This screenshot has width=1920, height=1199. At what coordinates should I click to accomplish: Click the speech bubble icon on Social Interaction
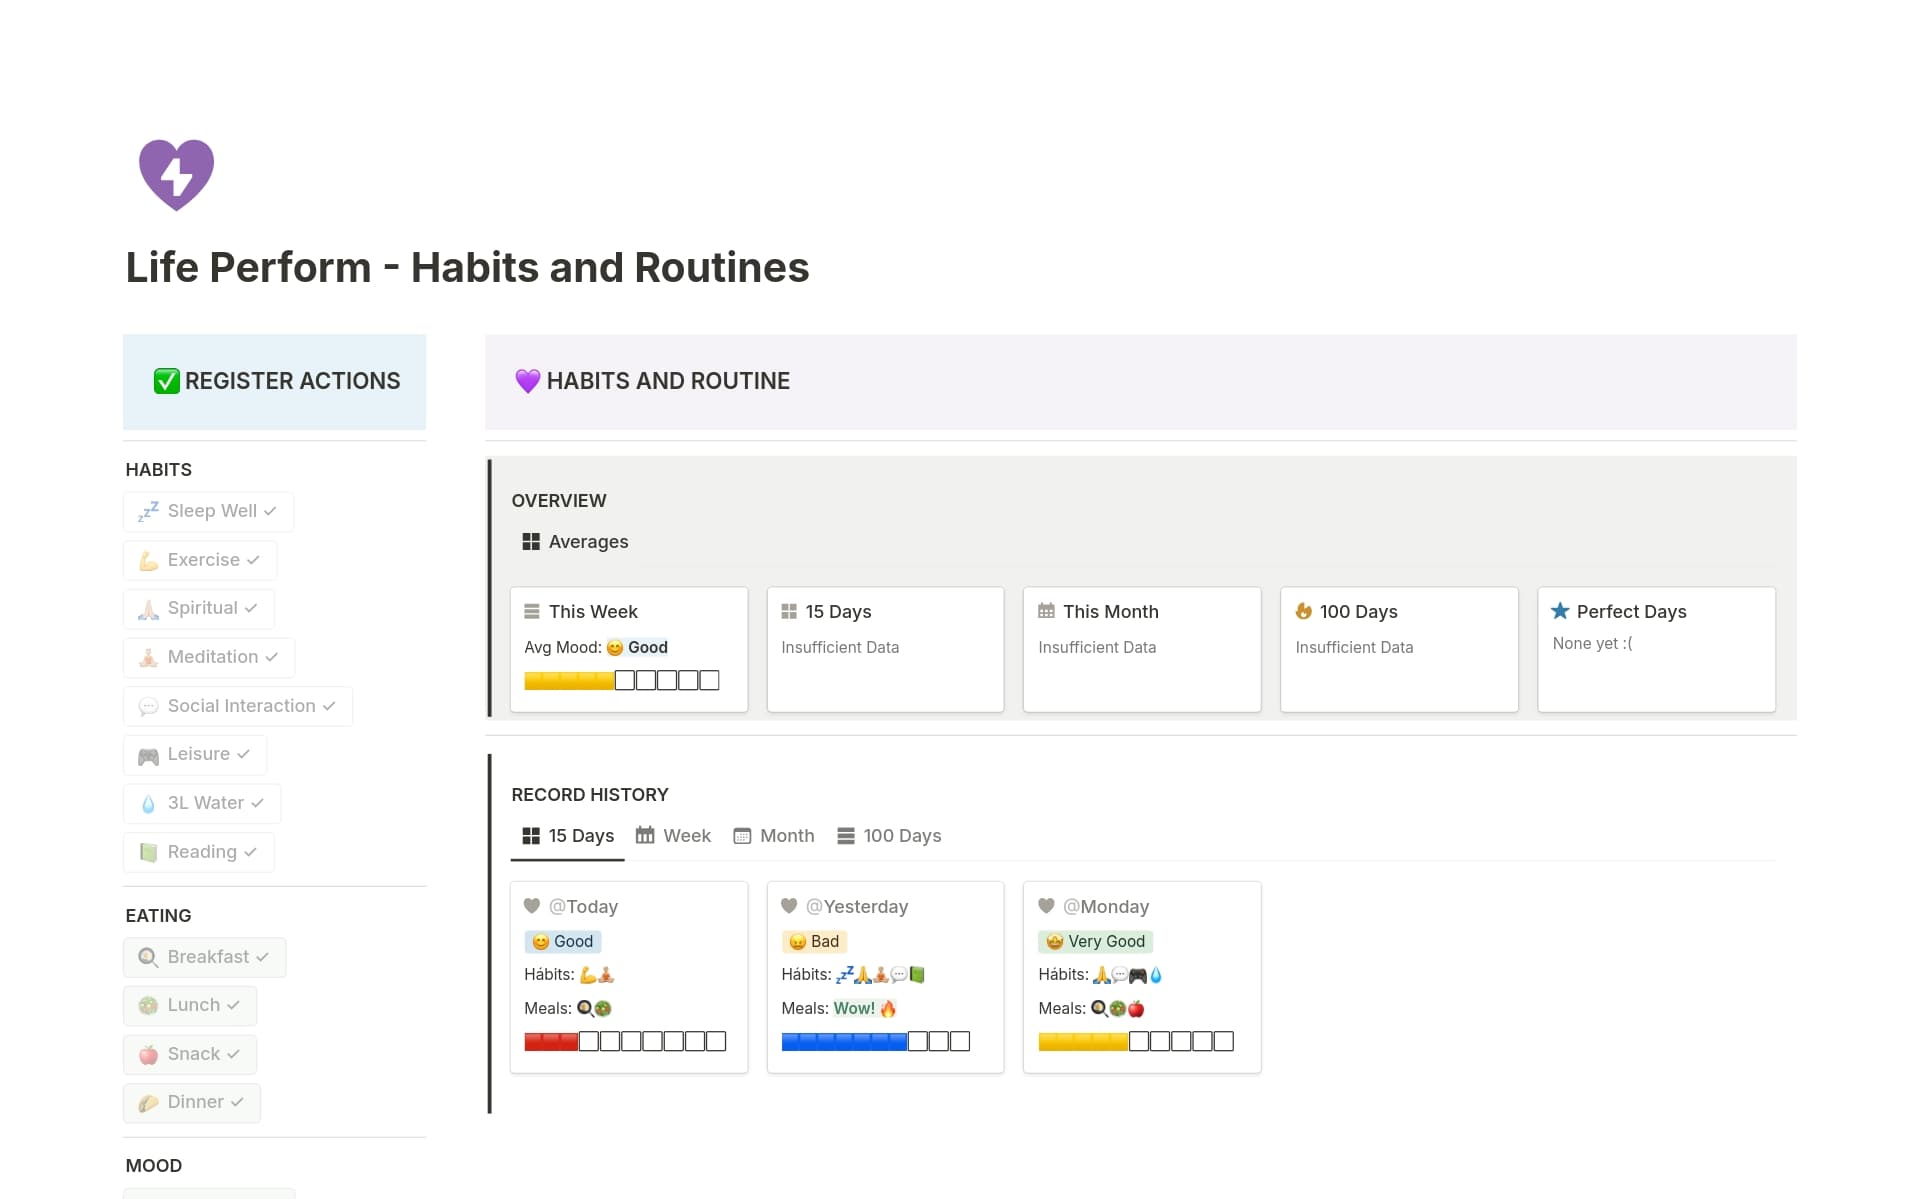(x=148, y=706)
